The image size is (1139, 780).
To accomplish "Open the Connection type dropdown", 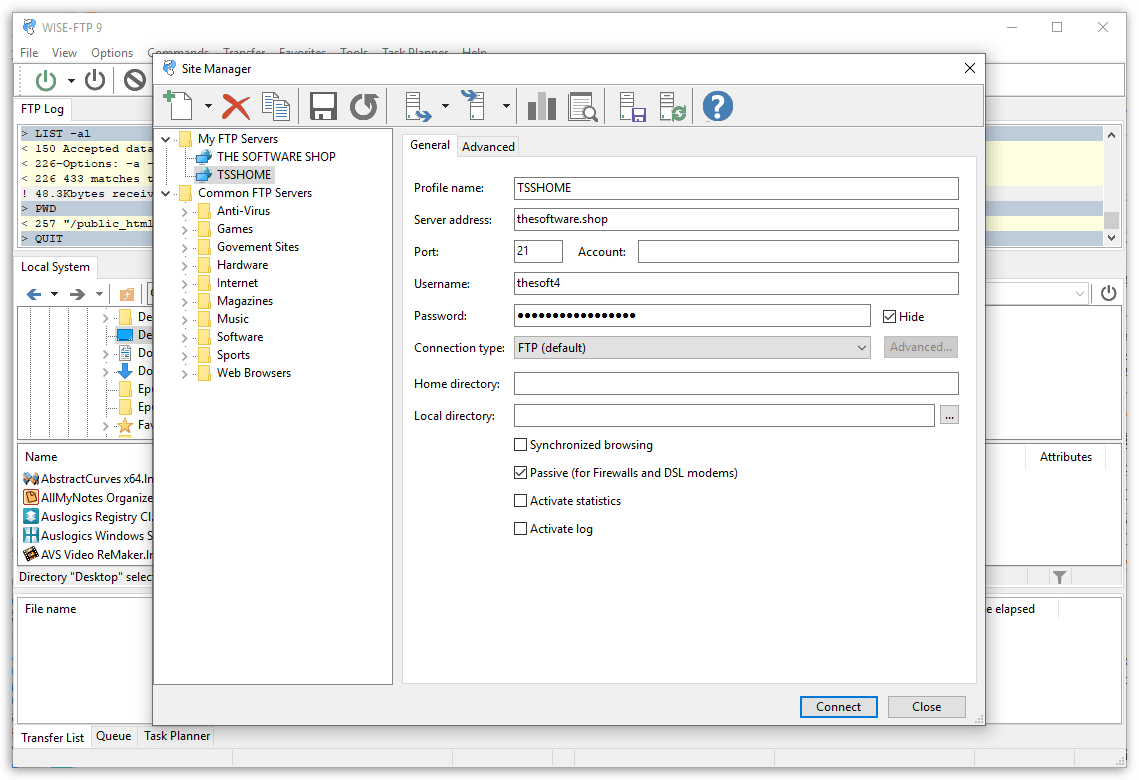I will point(692,348).
